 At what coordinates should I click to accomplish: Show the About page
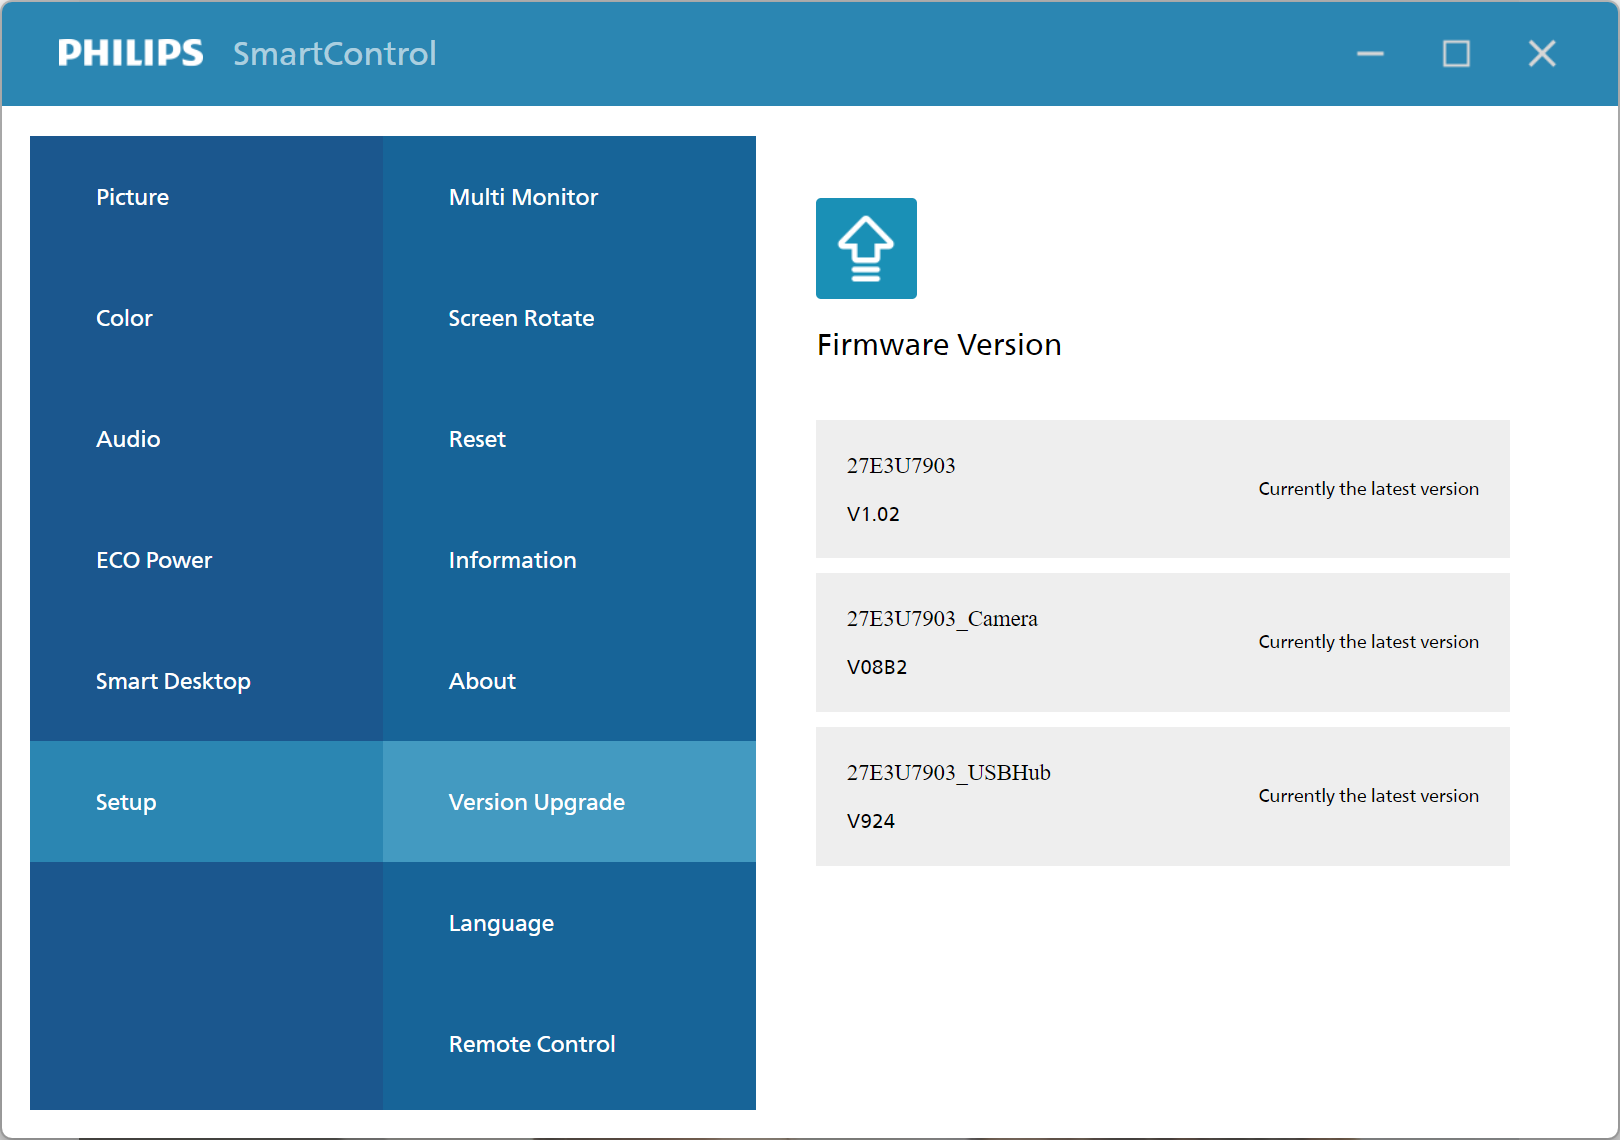pos(482,681)
